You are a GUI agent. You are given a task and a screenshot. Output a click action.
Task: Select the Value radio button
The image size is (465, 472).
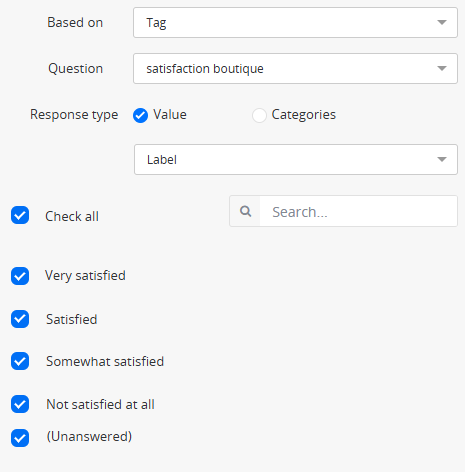click(x=140, y=115)
